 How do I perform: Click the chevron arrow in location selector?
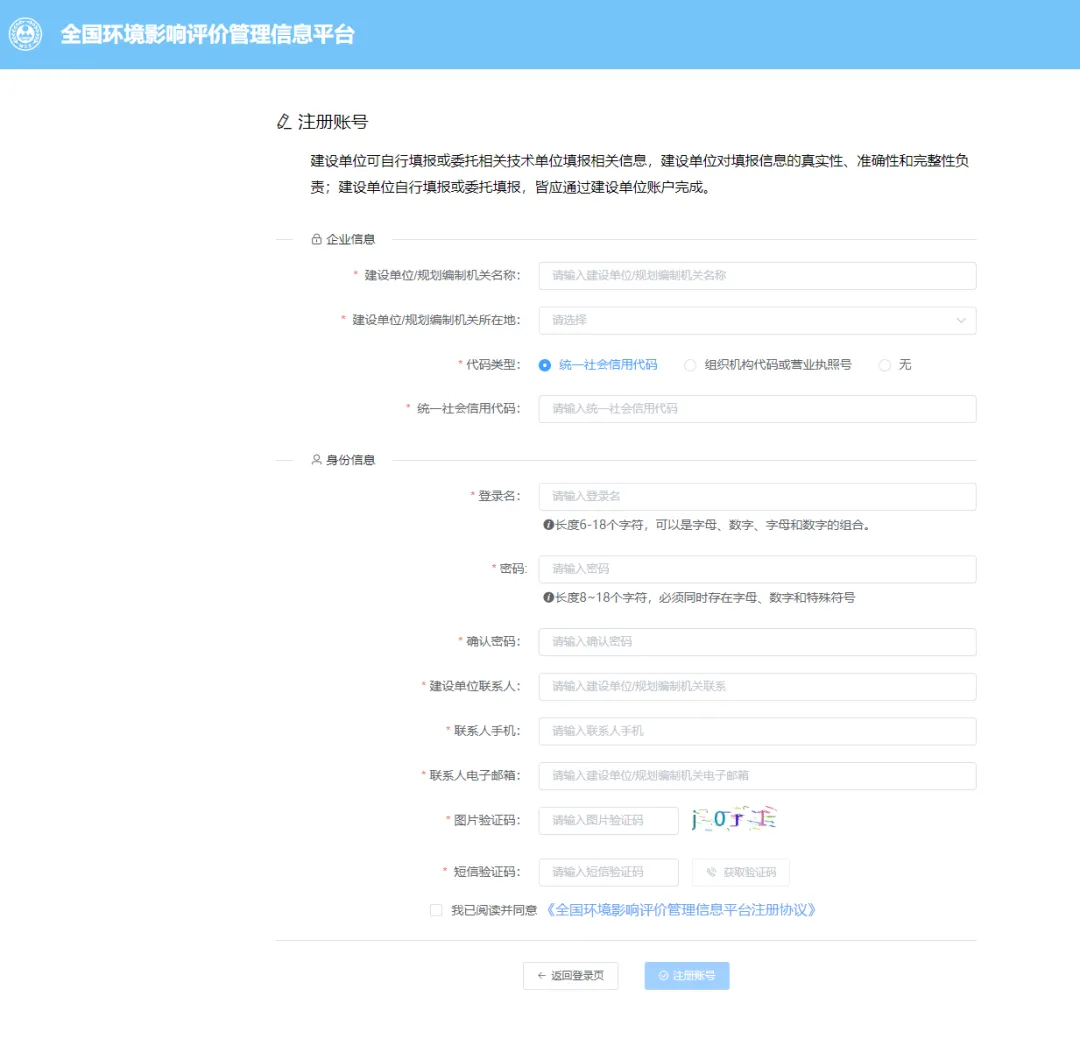(961, 320)
